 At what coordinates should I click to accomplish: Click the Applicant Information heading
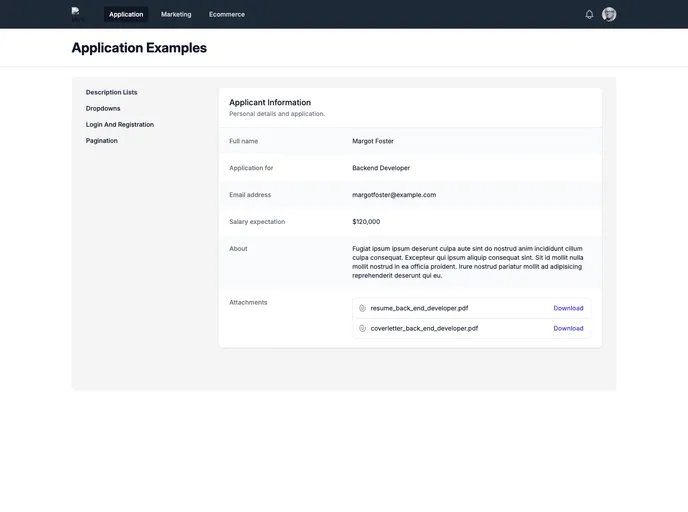(x=270, y=102)
